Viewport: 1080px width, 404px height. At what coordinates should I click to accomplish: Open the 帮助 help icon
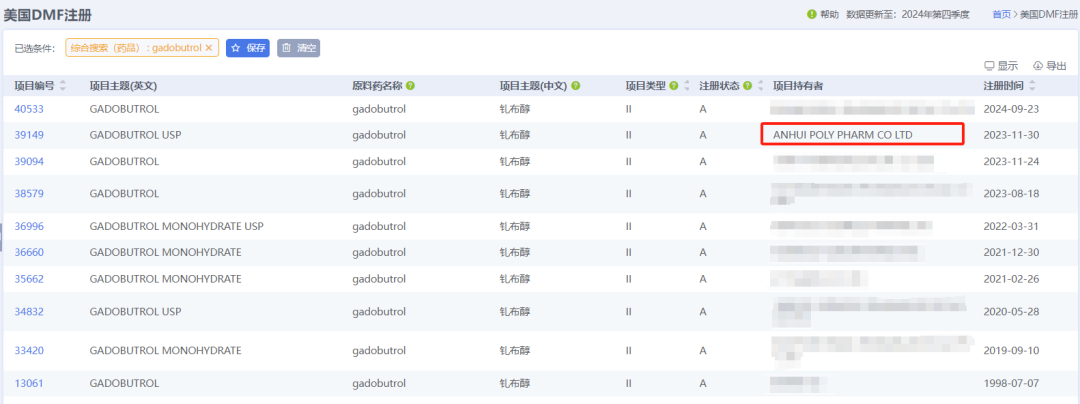pyautogui.click(x=812, y=14)
